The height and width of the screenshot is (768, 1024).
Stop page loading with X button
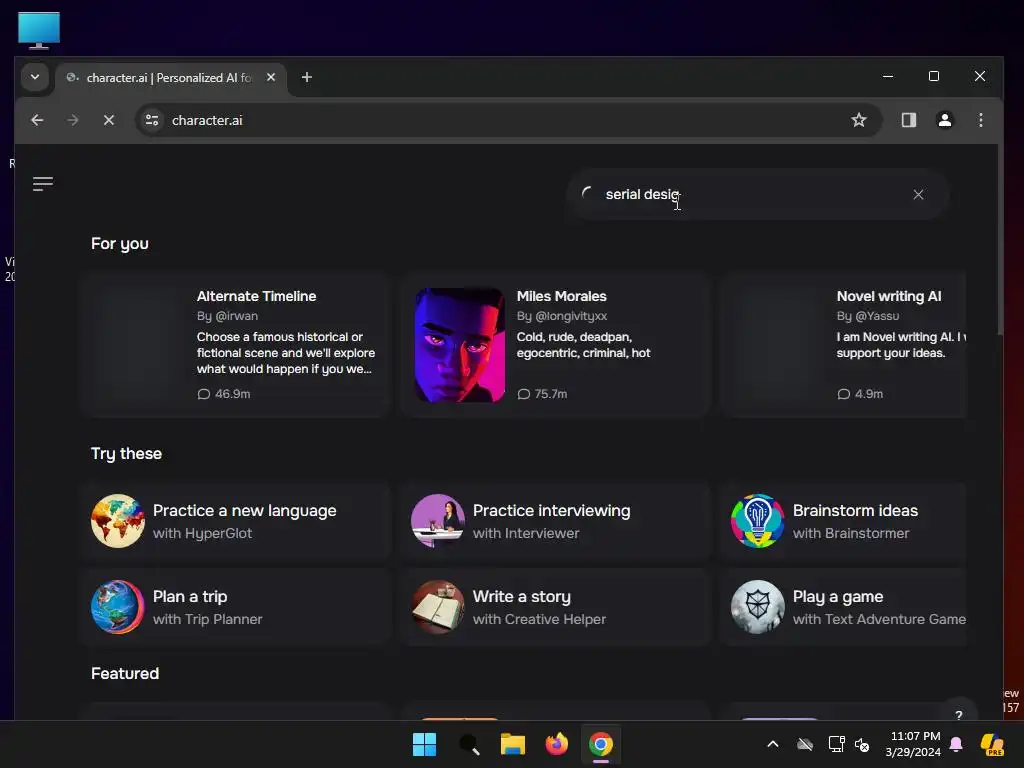(x=109, y=120)
